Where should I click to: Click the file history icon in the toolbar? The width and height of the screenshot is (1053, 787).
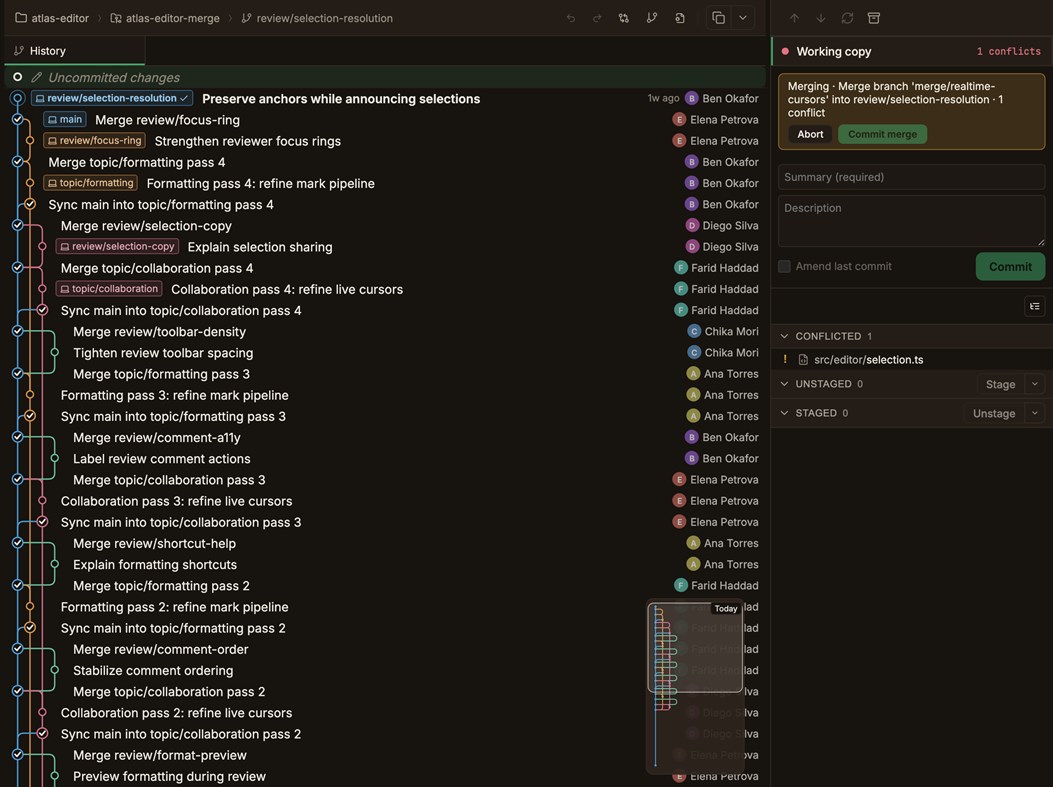680,18
